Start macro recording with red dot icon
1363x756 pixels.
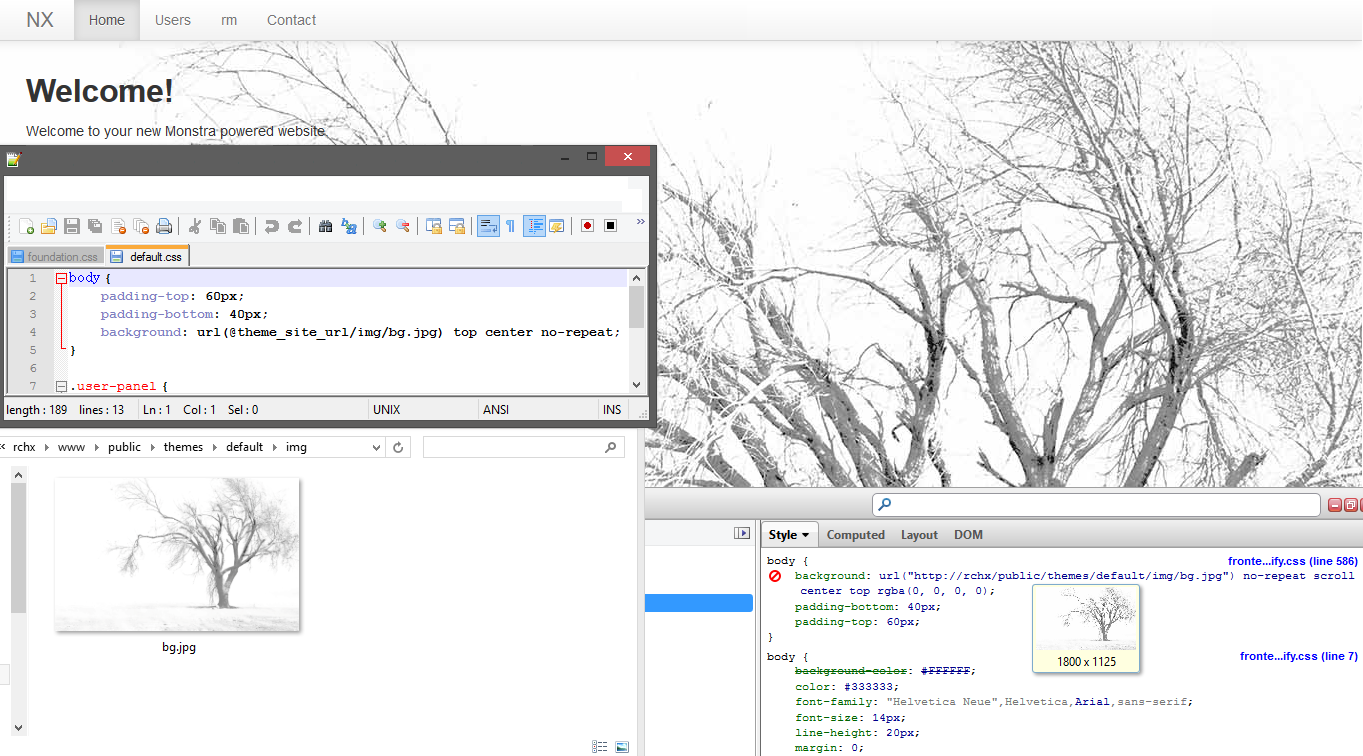click(x=587, y=226)
